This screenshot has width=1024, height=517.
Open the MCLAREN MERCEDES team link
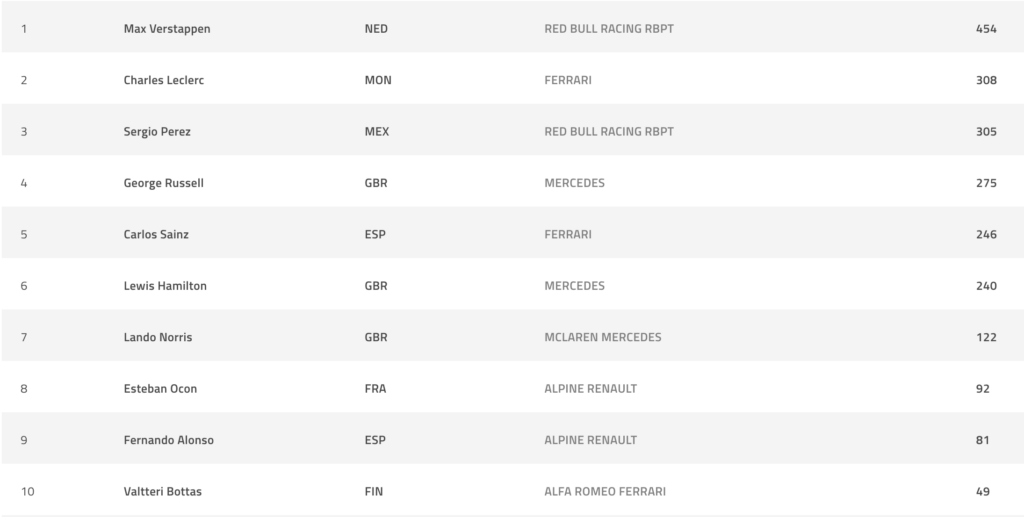pos(603,337)
